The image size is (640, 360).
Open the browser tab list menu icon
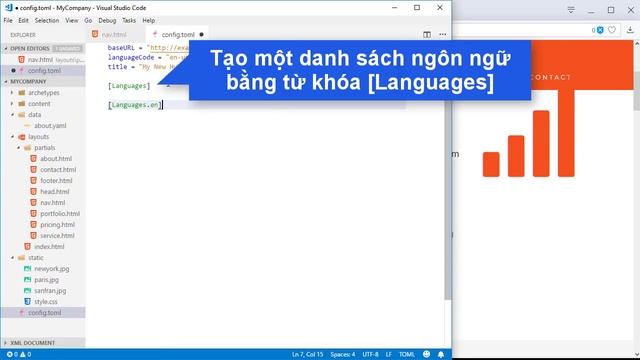tap(571, 10)
